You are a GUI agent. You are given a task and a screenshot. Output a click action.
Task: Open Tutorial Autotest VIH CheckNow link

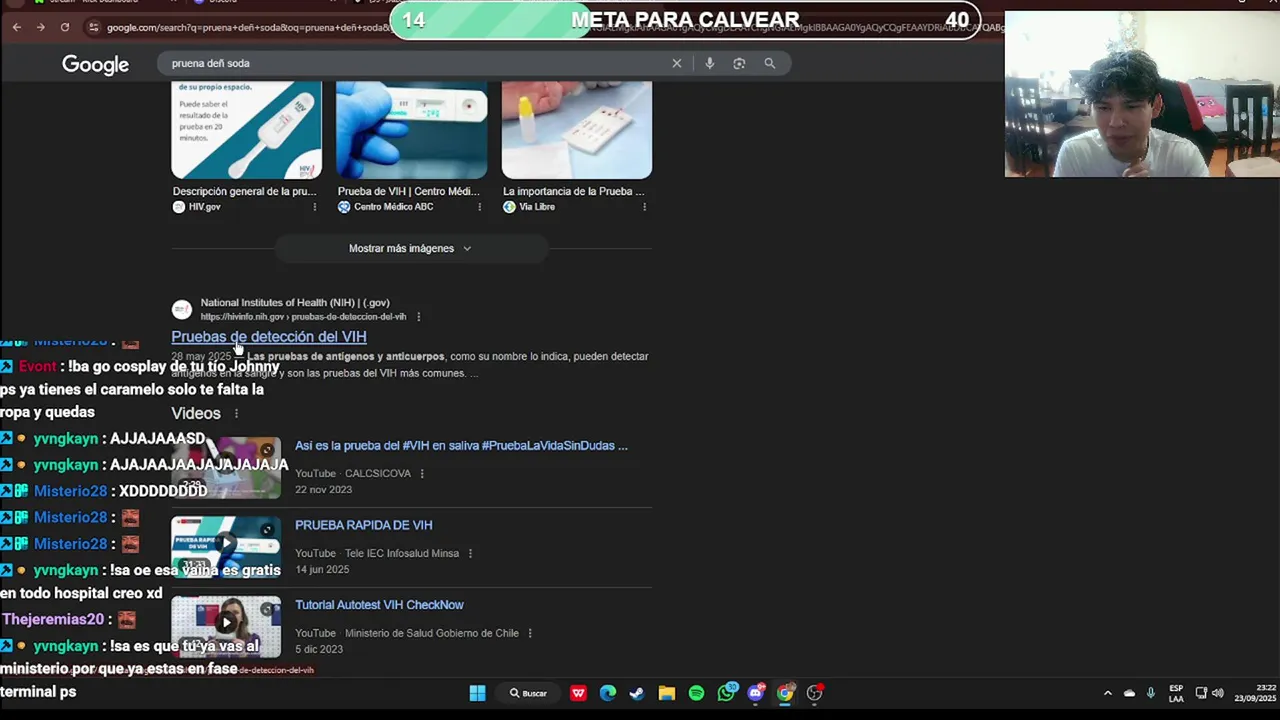(x=379, y=605)
